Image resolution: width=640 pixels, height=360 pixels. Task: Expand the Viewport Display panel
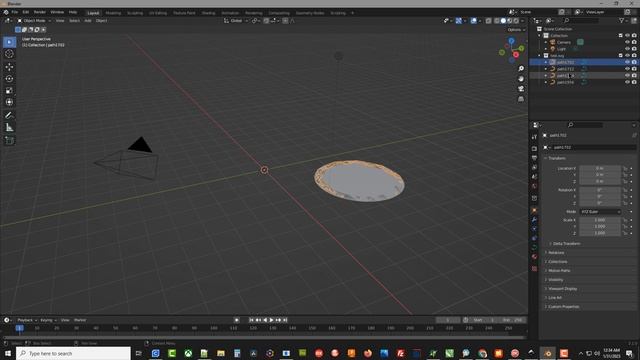pos(562,289)
